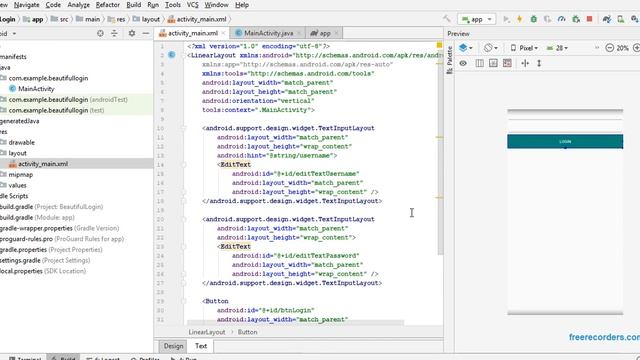Toggle the Preview view options eye icon
Screen dimensions: 640x360
pos(463,63)
